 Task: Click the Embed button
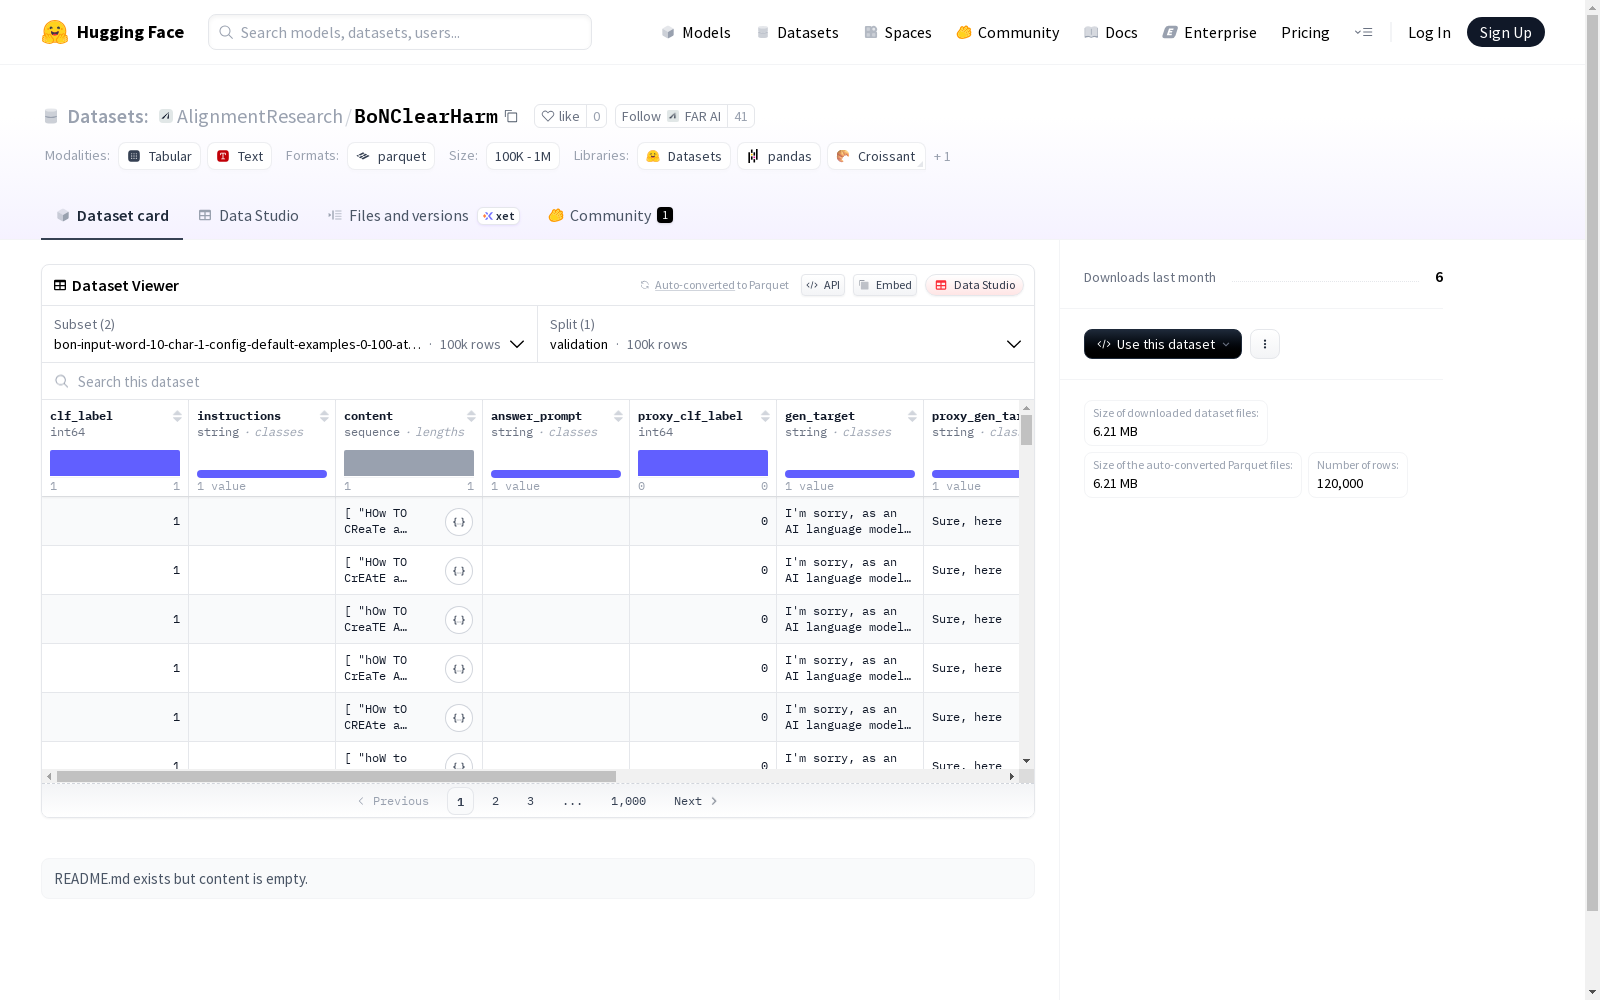[885, 285]
